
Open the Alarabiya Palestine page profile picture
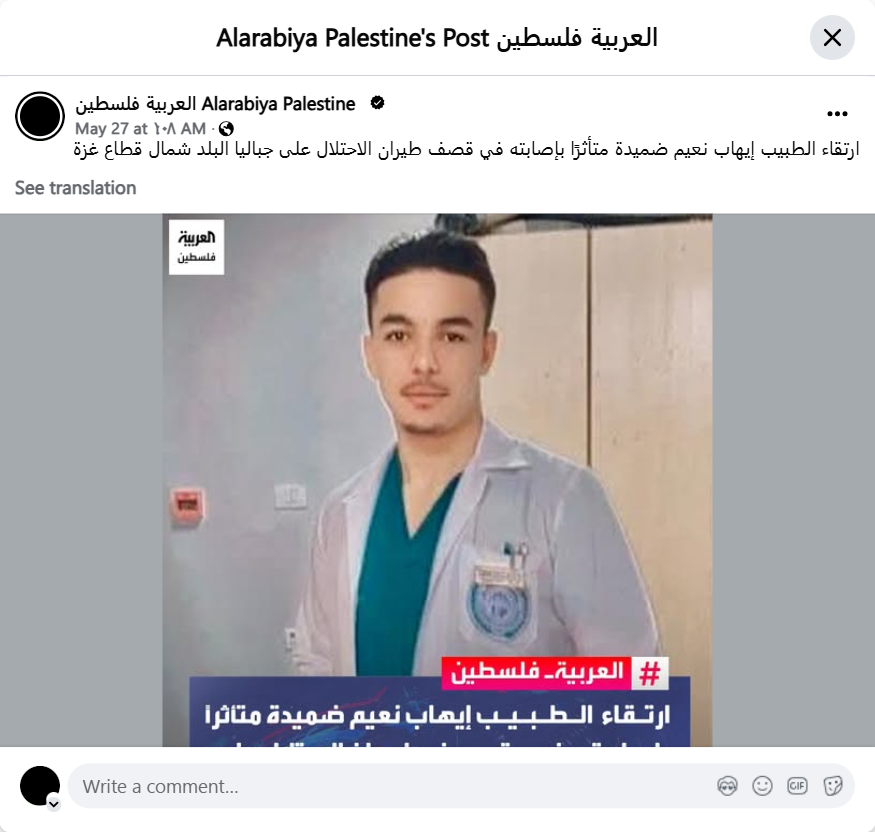coord(40,116)
